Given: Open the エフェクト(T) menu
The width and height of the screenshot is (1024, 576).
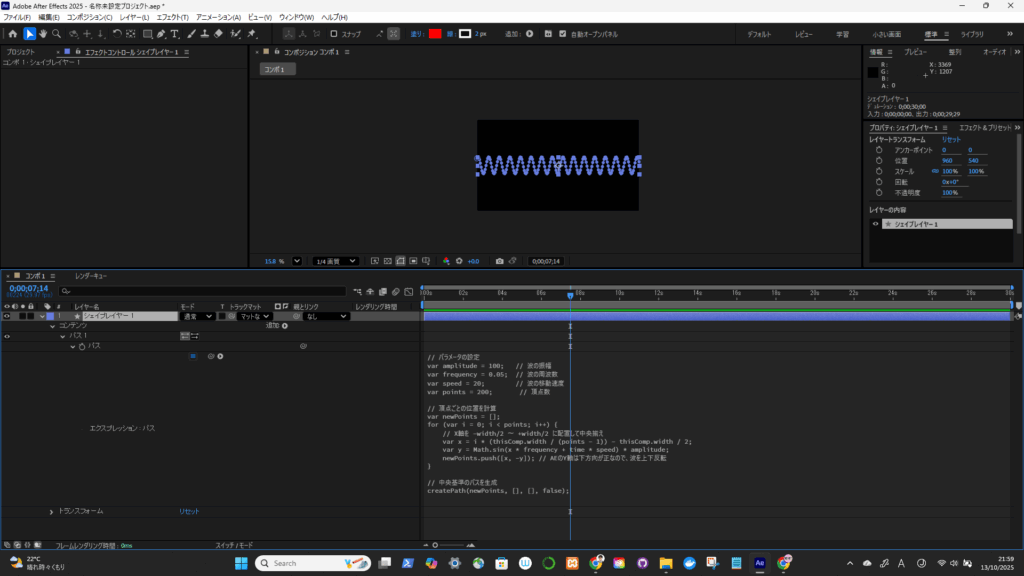Looking at the screenshot, I should click(x=173, y=18).
